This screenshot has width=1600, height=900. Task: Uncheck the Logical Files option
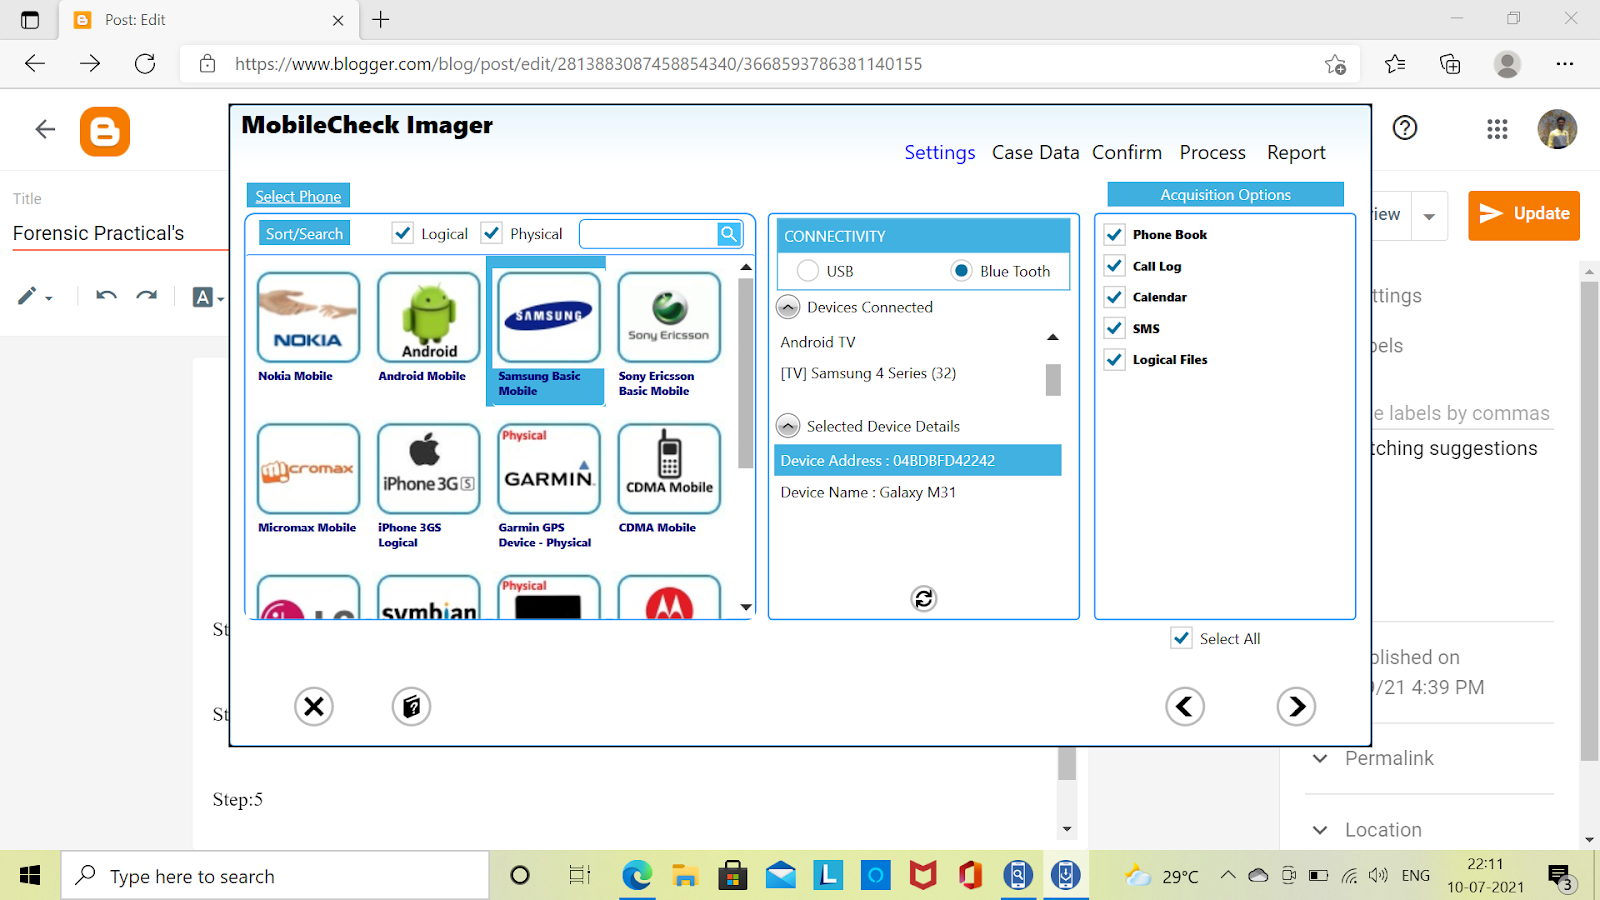pos(1114,359)
